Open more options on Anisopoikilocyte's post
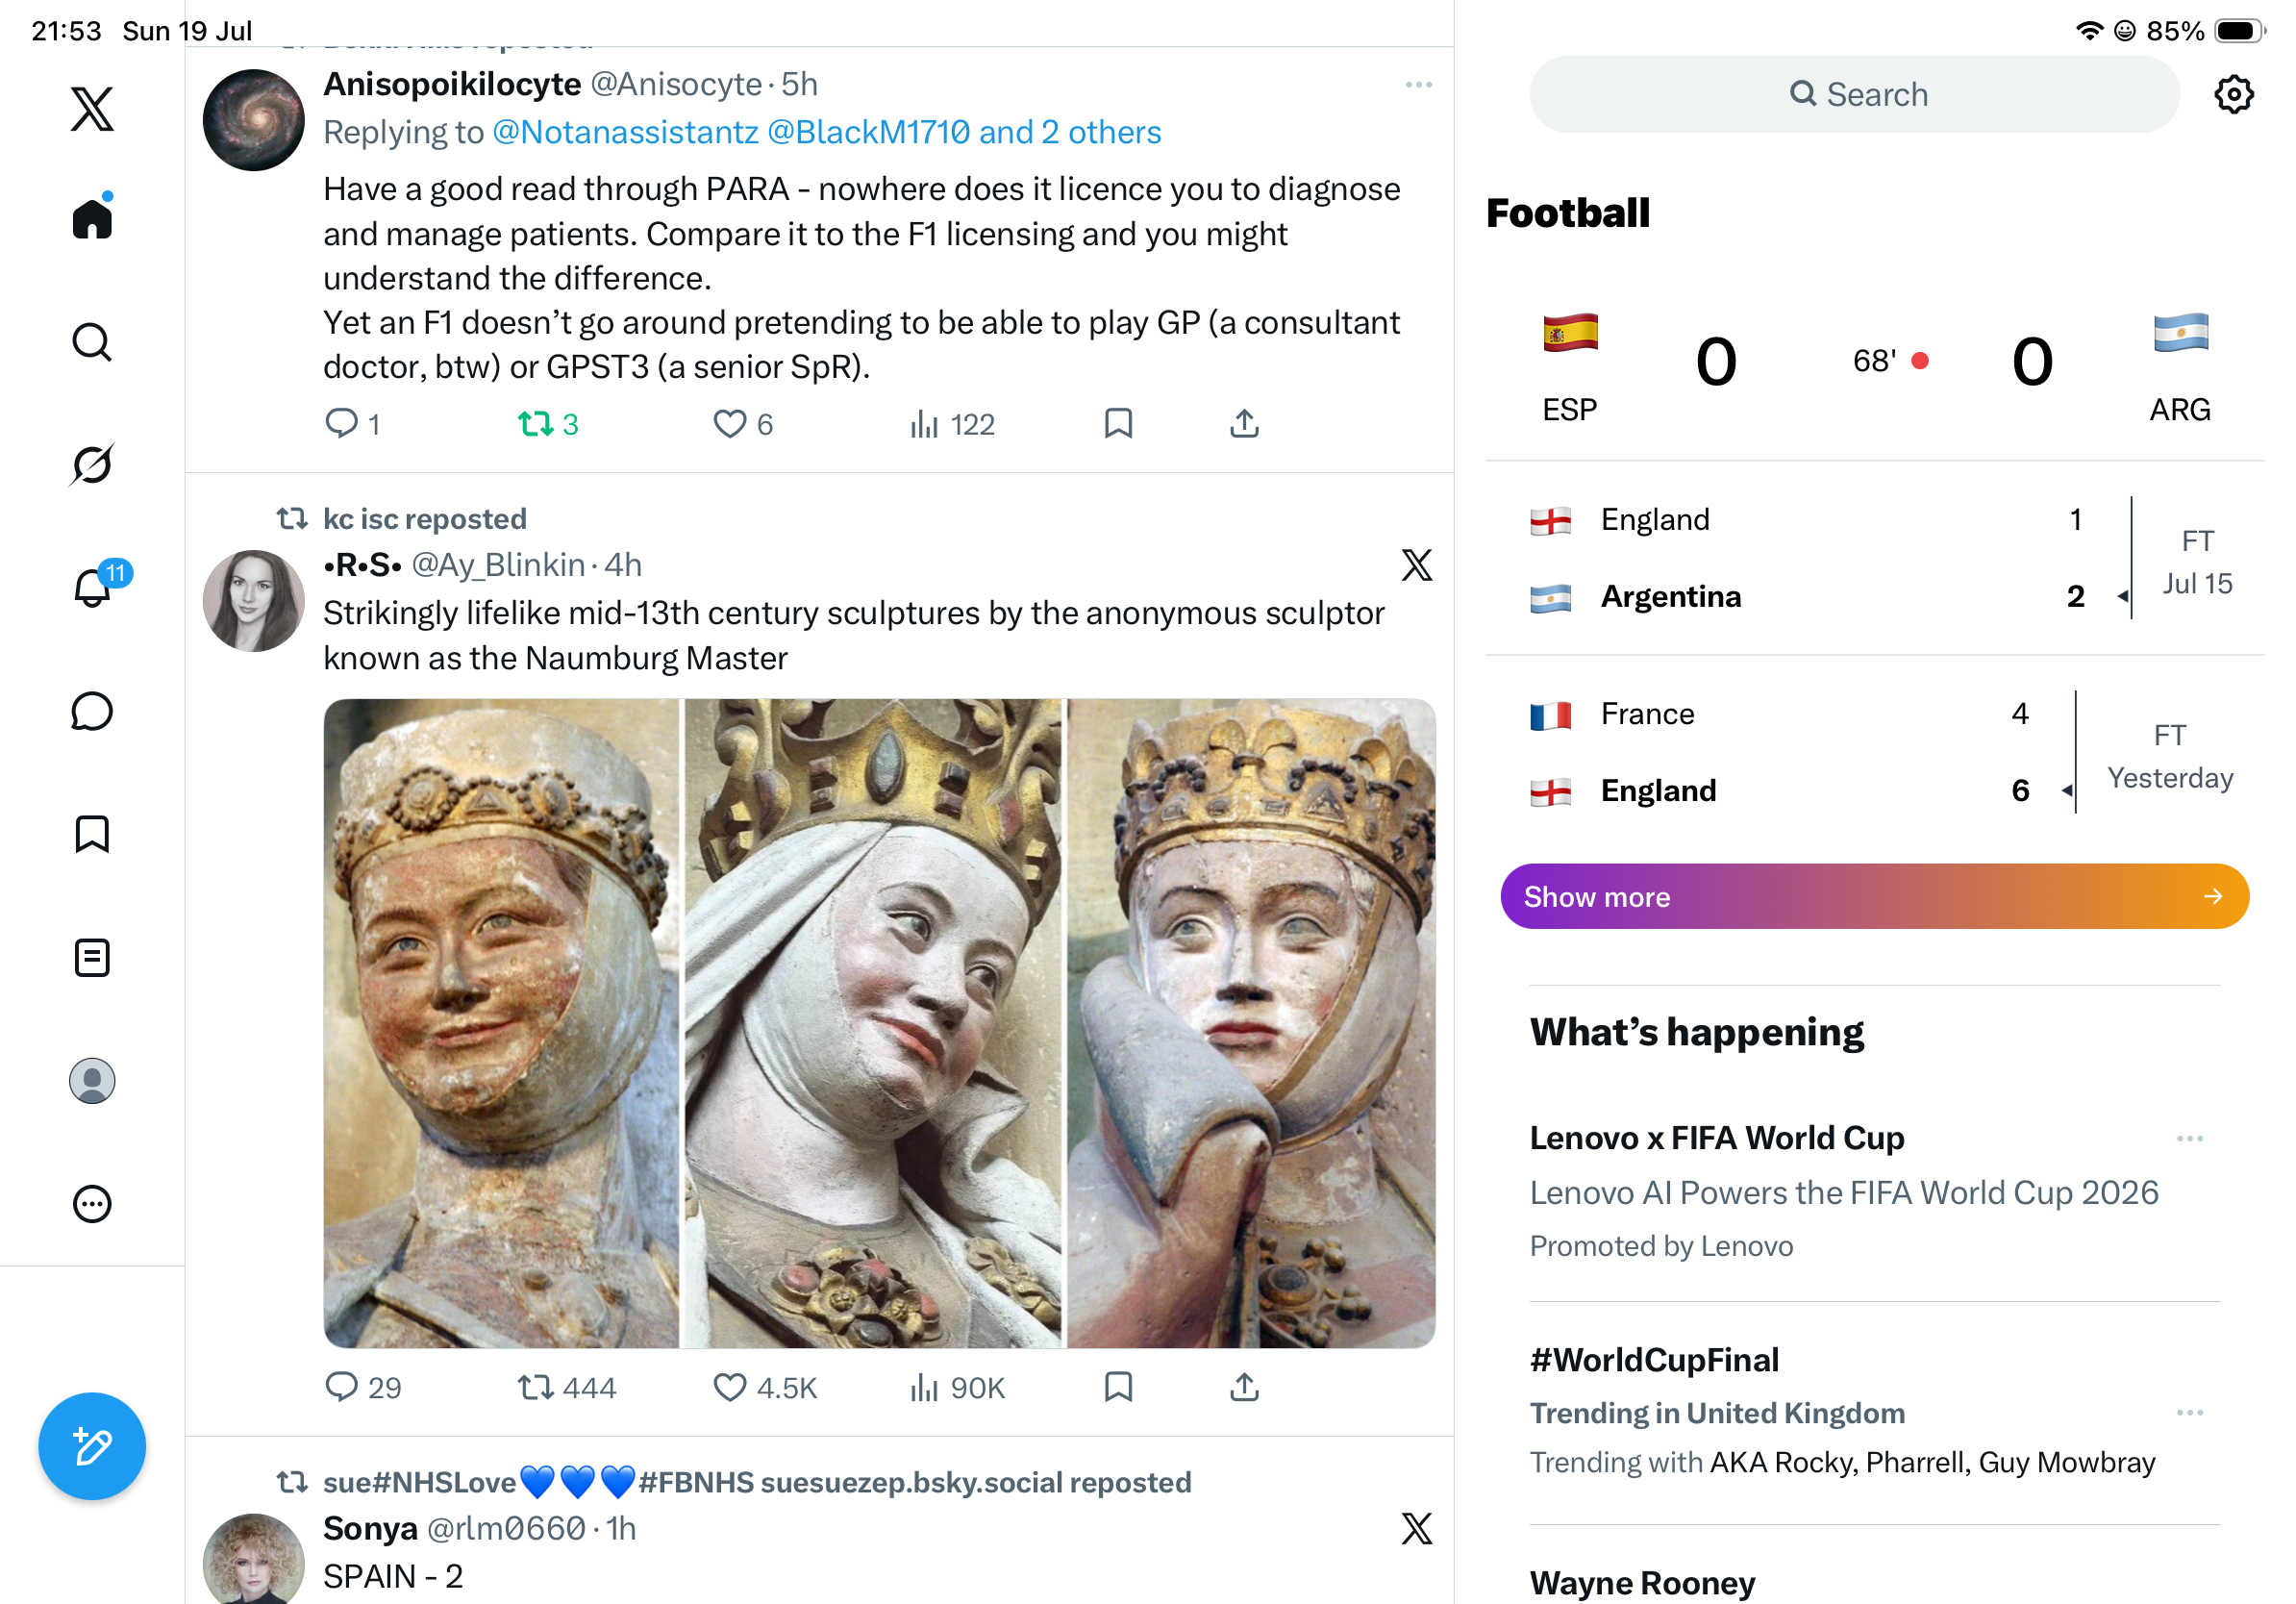The image size is (2296, 1604). coord(1418,85)
